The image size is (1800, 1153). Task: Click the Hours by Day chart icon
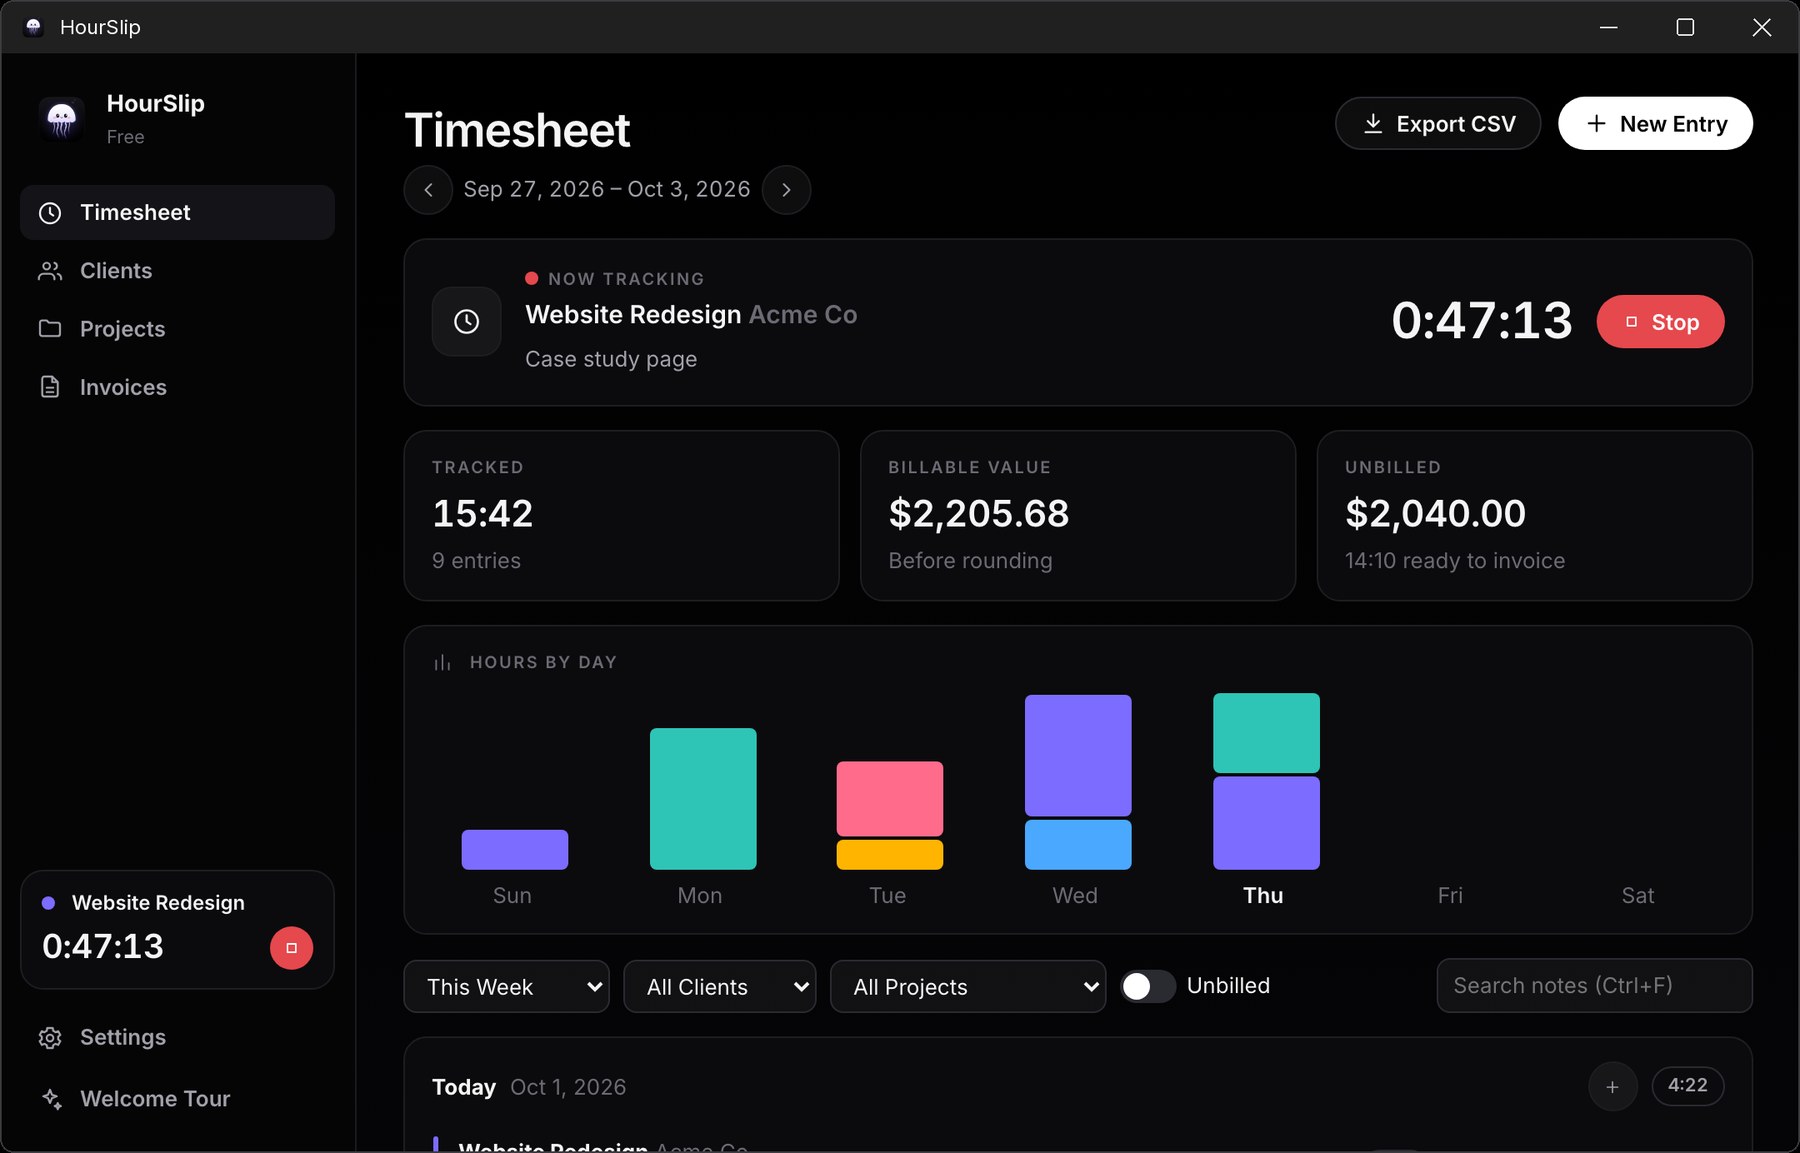point(443,663)
